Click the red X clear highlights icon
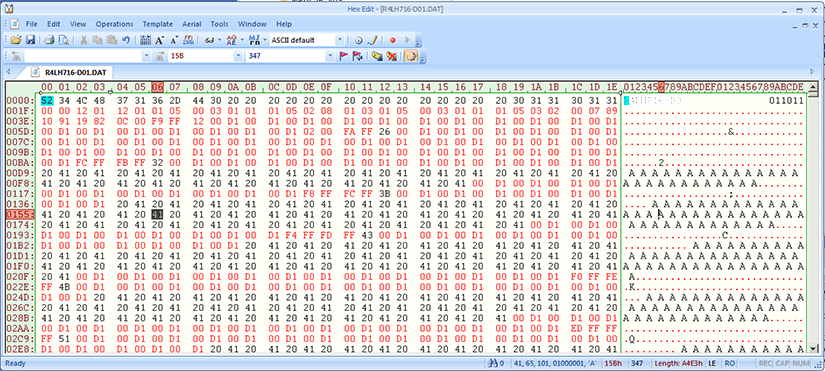The height and width of the screenshot is (371, 825). pos(391,56)
